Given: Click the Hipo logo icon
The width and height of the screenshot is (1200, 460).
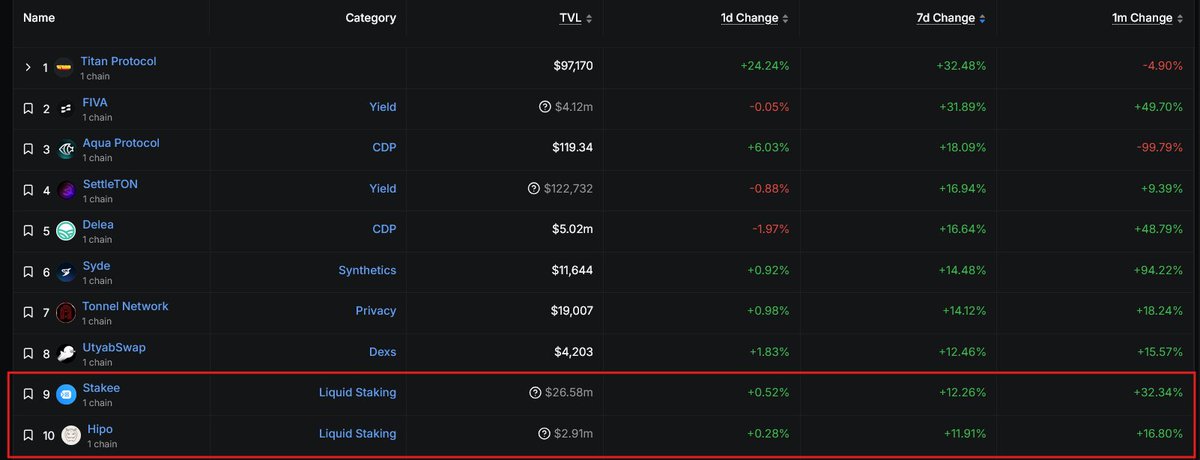Looking at the screenshot, I should pyautogui.click(x=70, y=435).
